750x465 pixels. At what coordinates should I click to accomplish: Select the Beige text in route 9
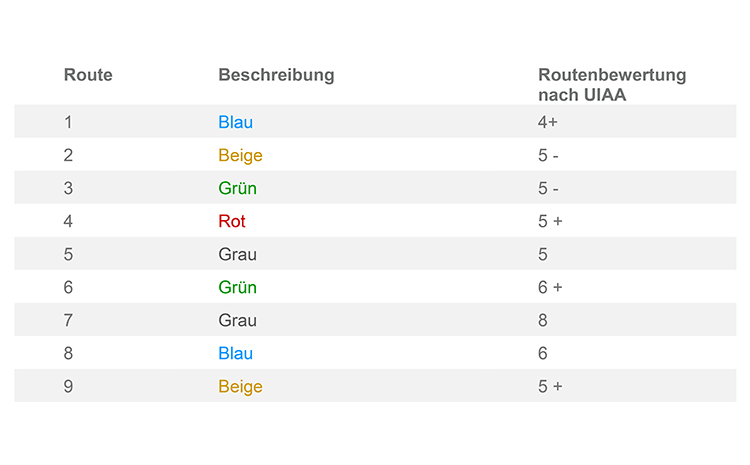(x=240, y=387)
